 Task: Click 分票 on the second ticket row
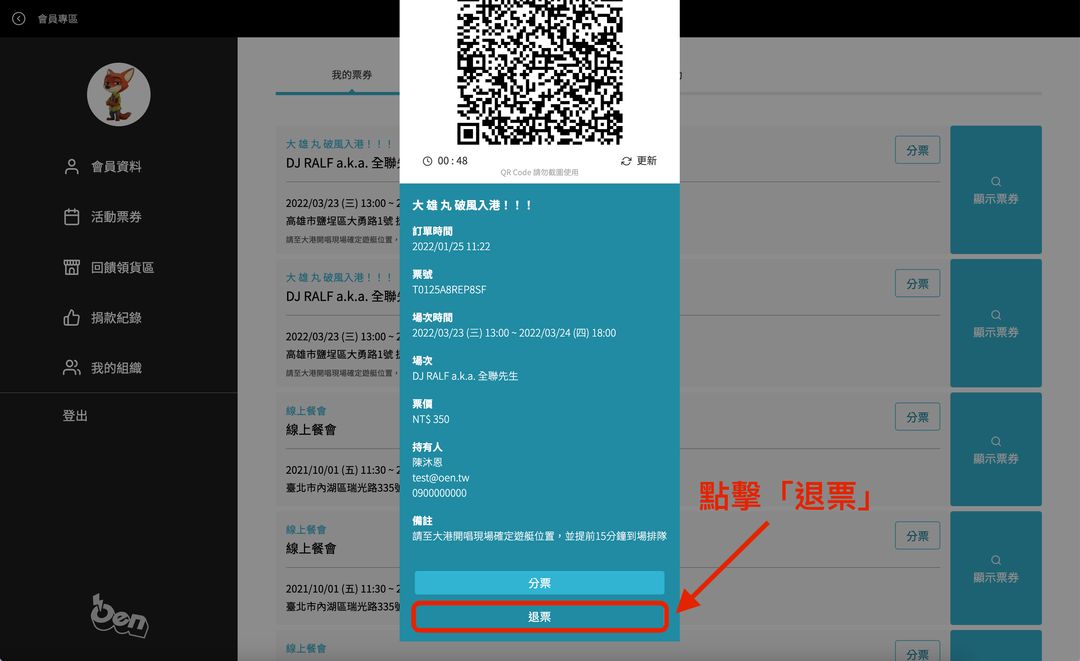click(917, 283)
